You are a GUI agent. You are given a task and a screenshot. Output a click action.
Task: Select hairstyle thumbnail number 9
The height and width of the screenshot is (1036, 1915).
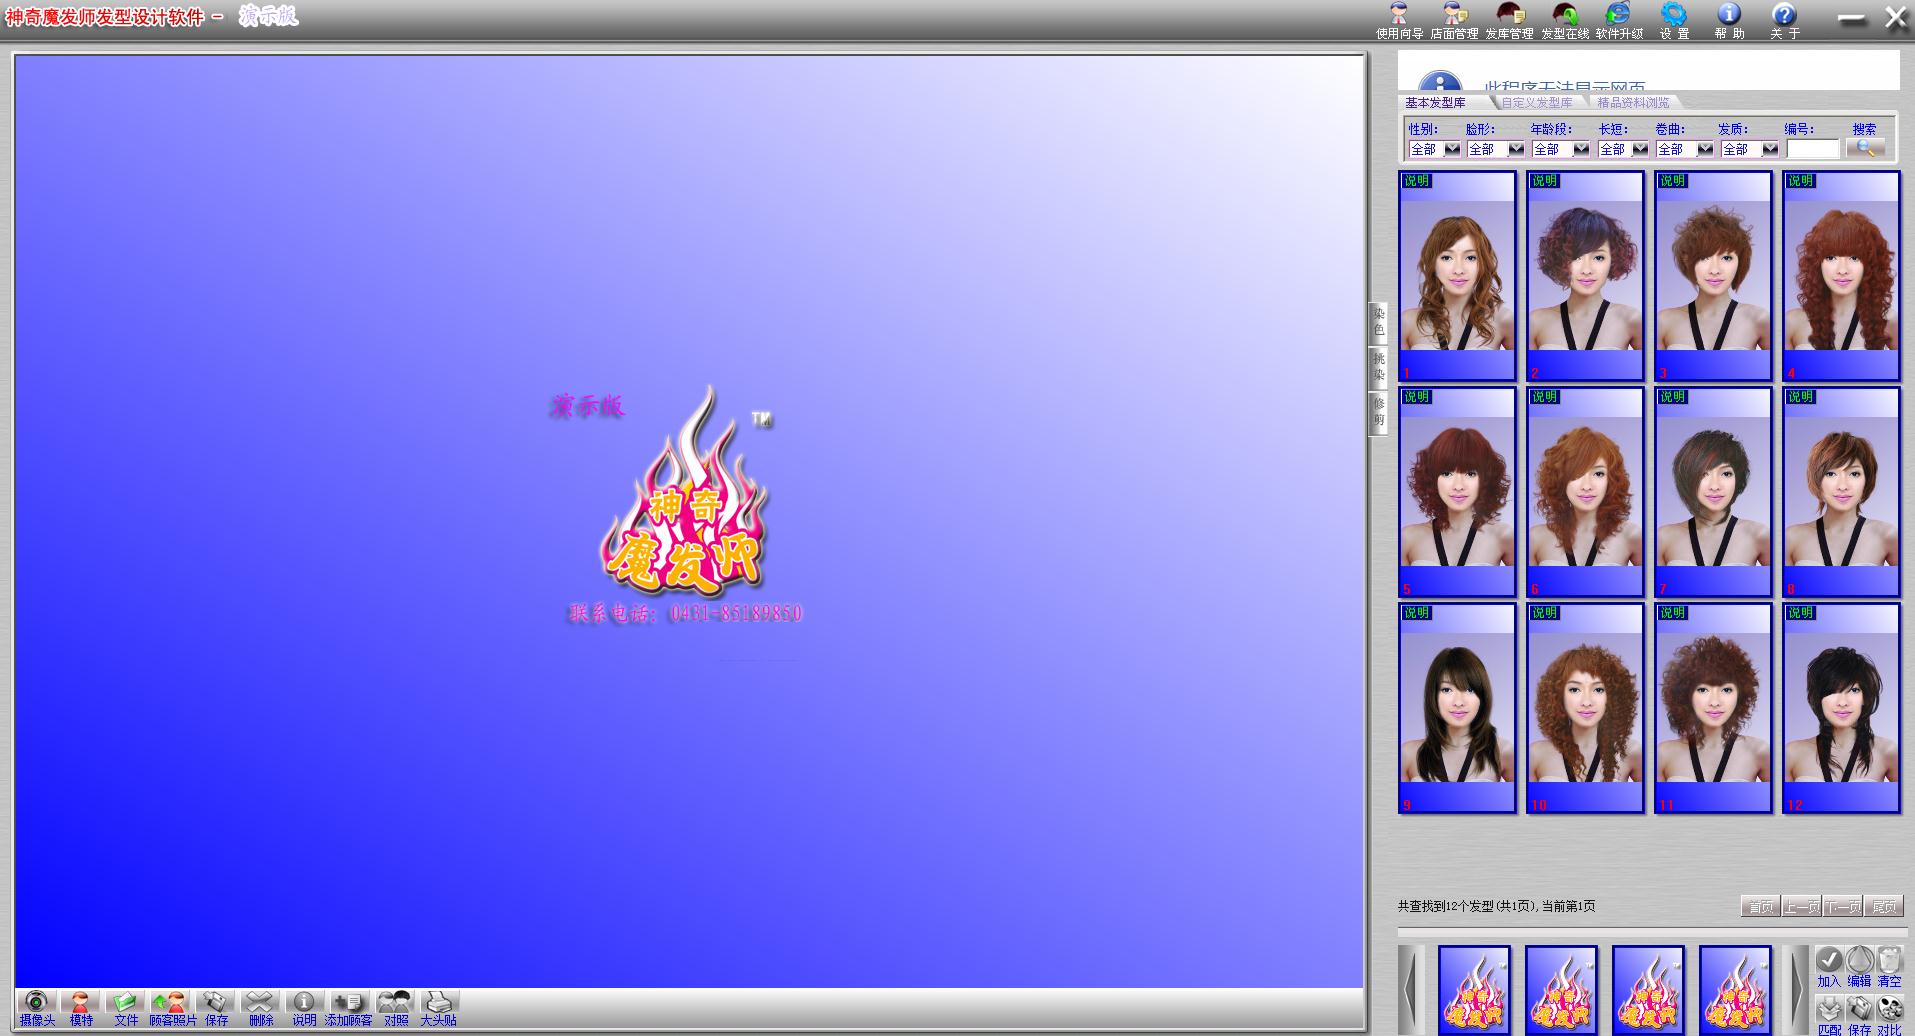coord(1457,708)
